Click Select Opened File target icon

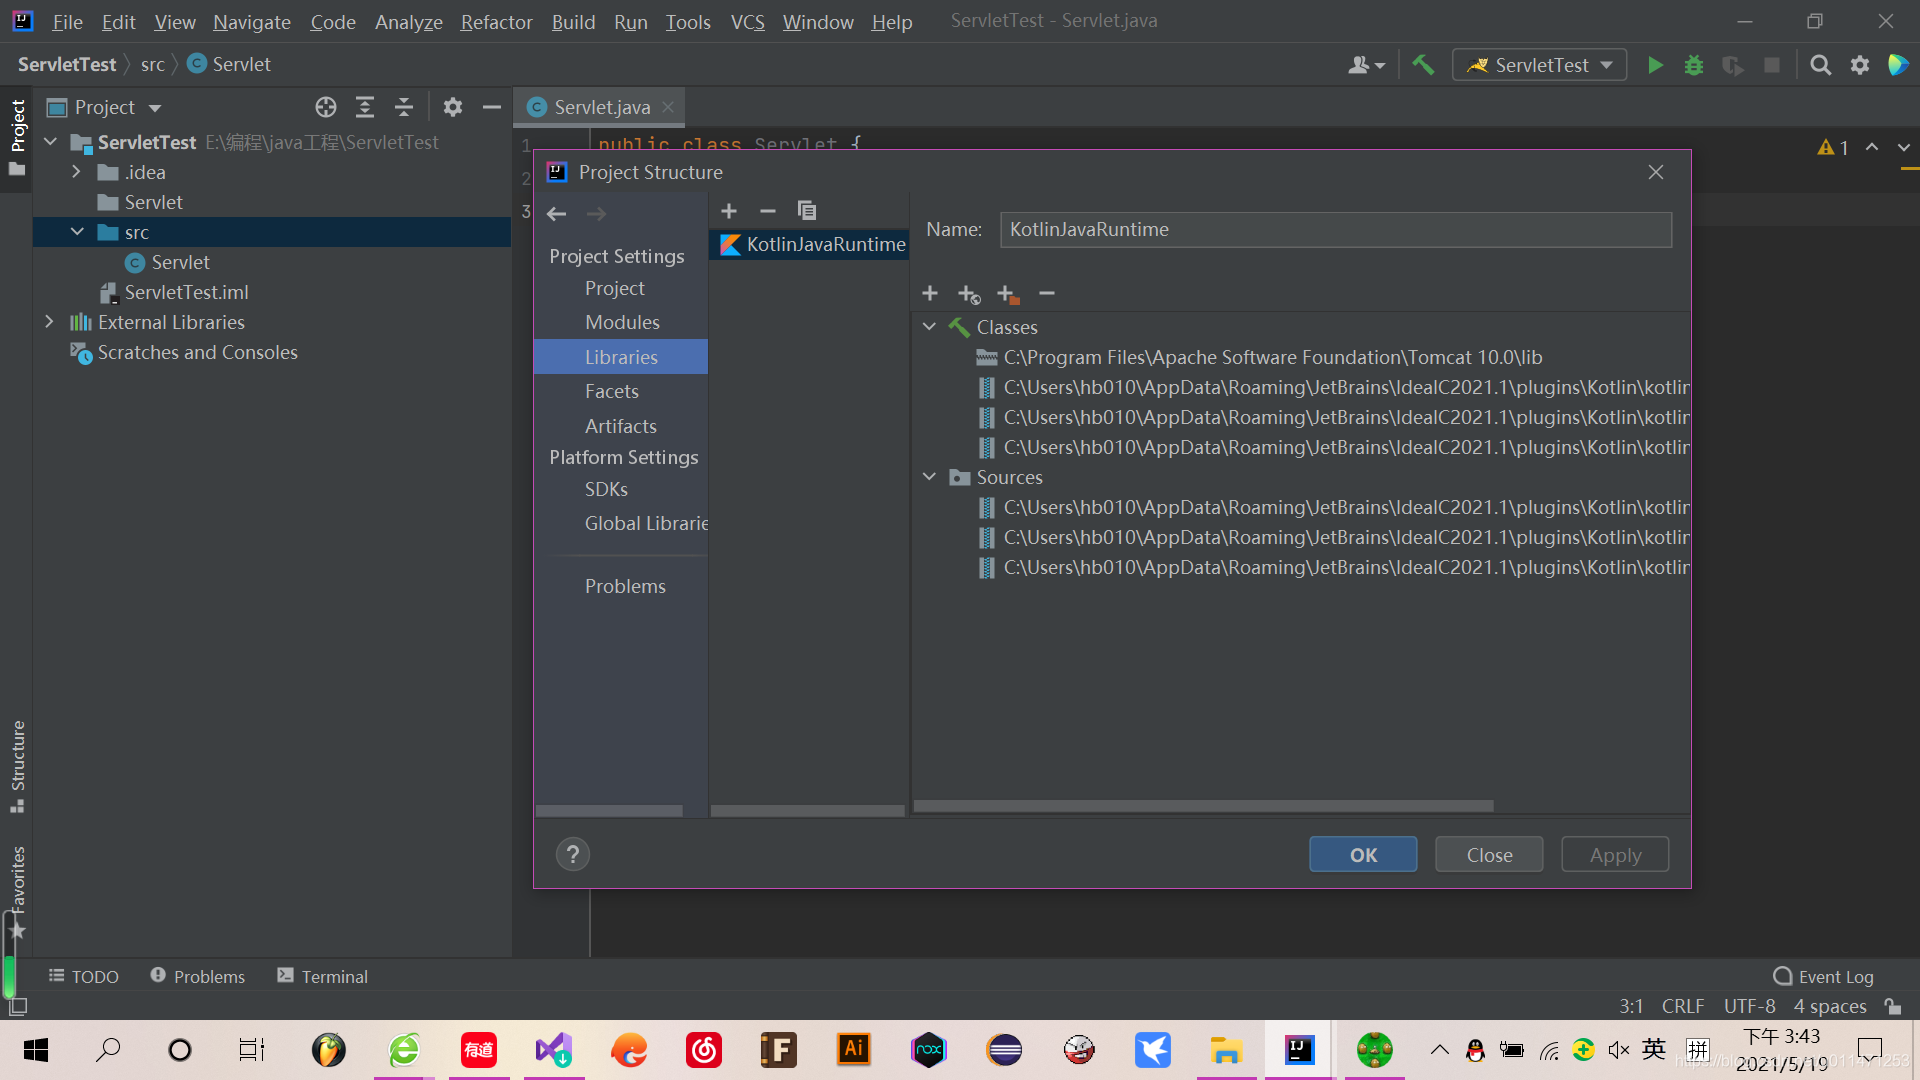point(326,107)
